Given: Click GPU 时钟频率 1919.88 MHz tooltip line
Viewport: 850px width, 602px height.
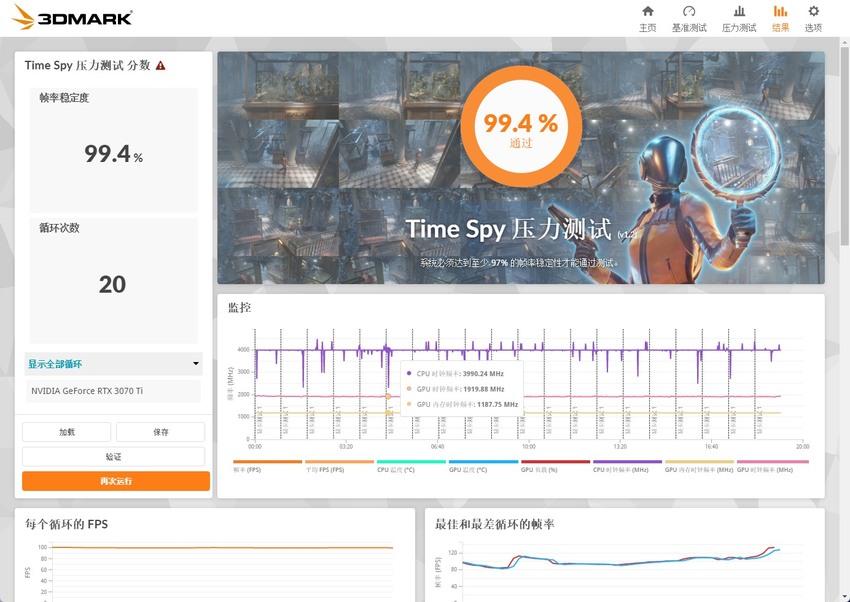Looking at the screenshot, I should [x=455, y=389].
